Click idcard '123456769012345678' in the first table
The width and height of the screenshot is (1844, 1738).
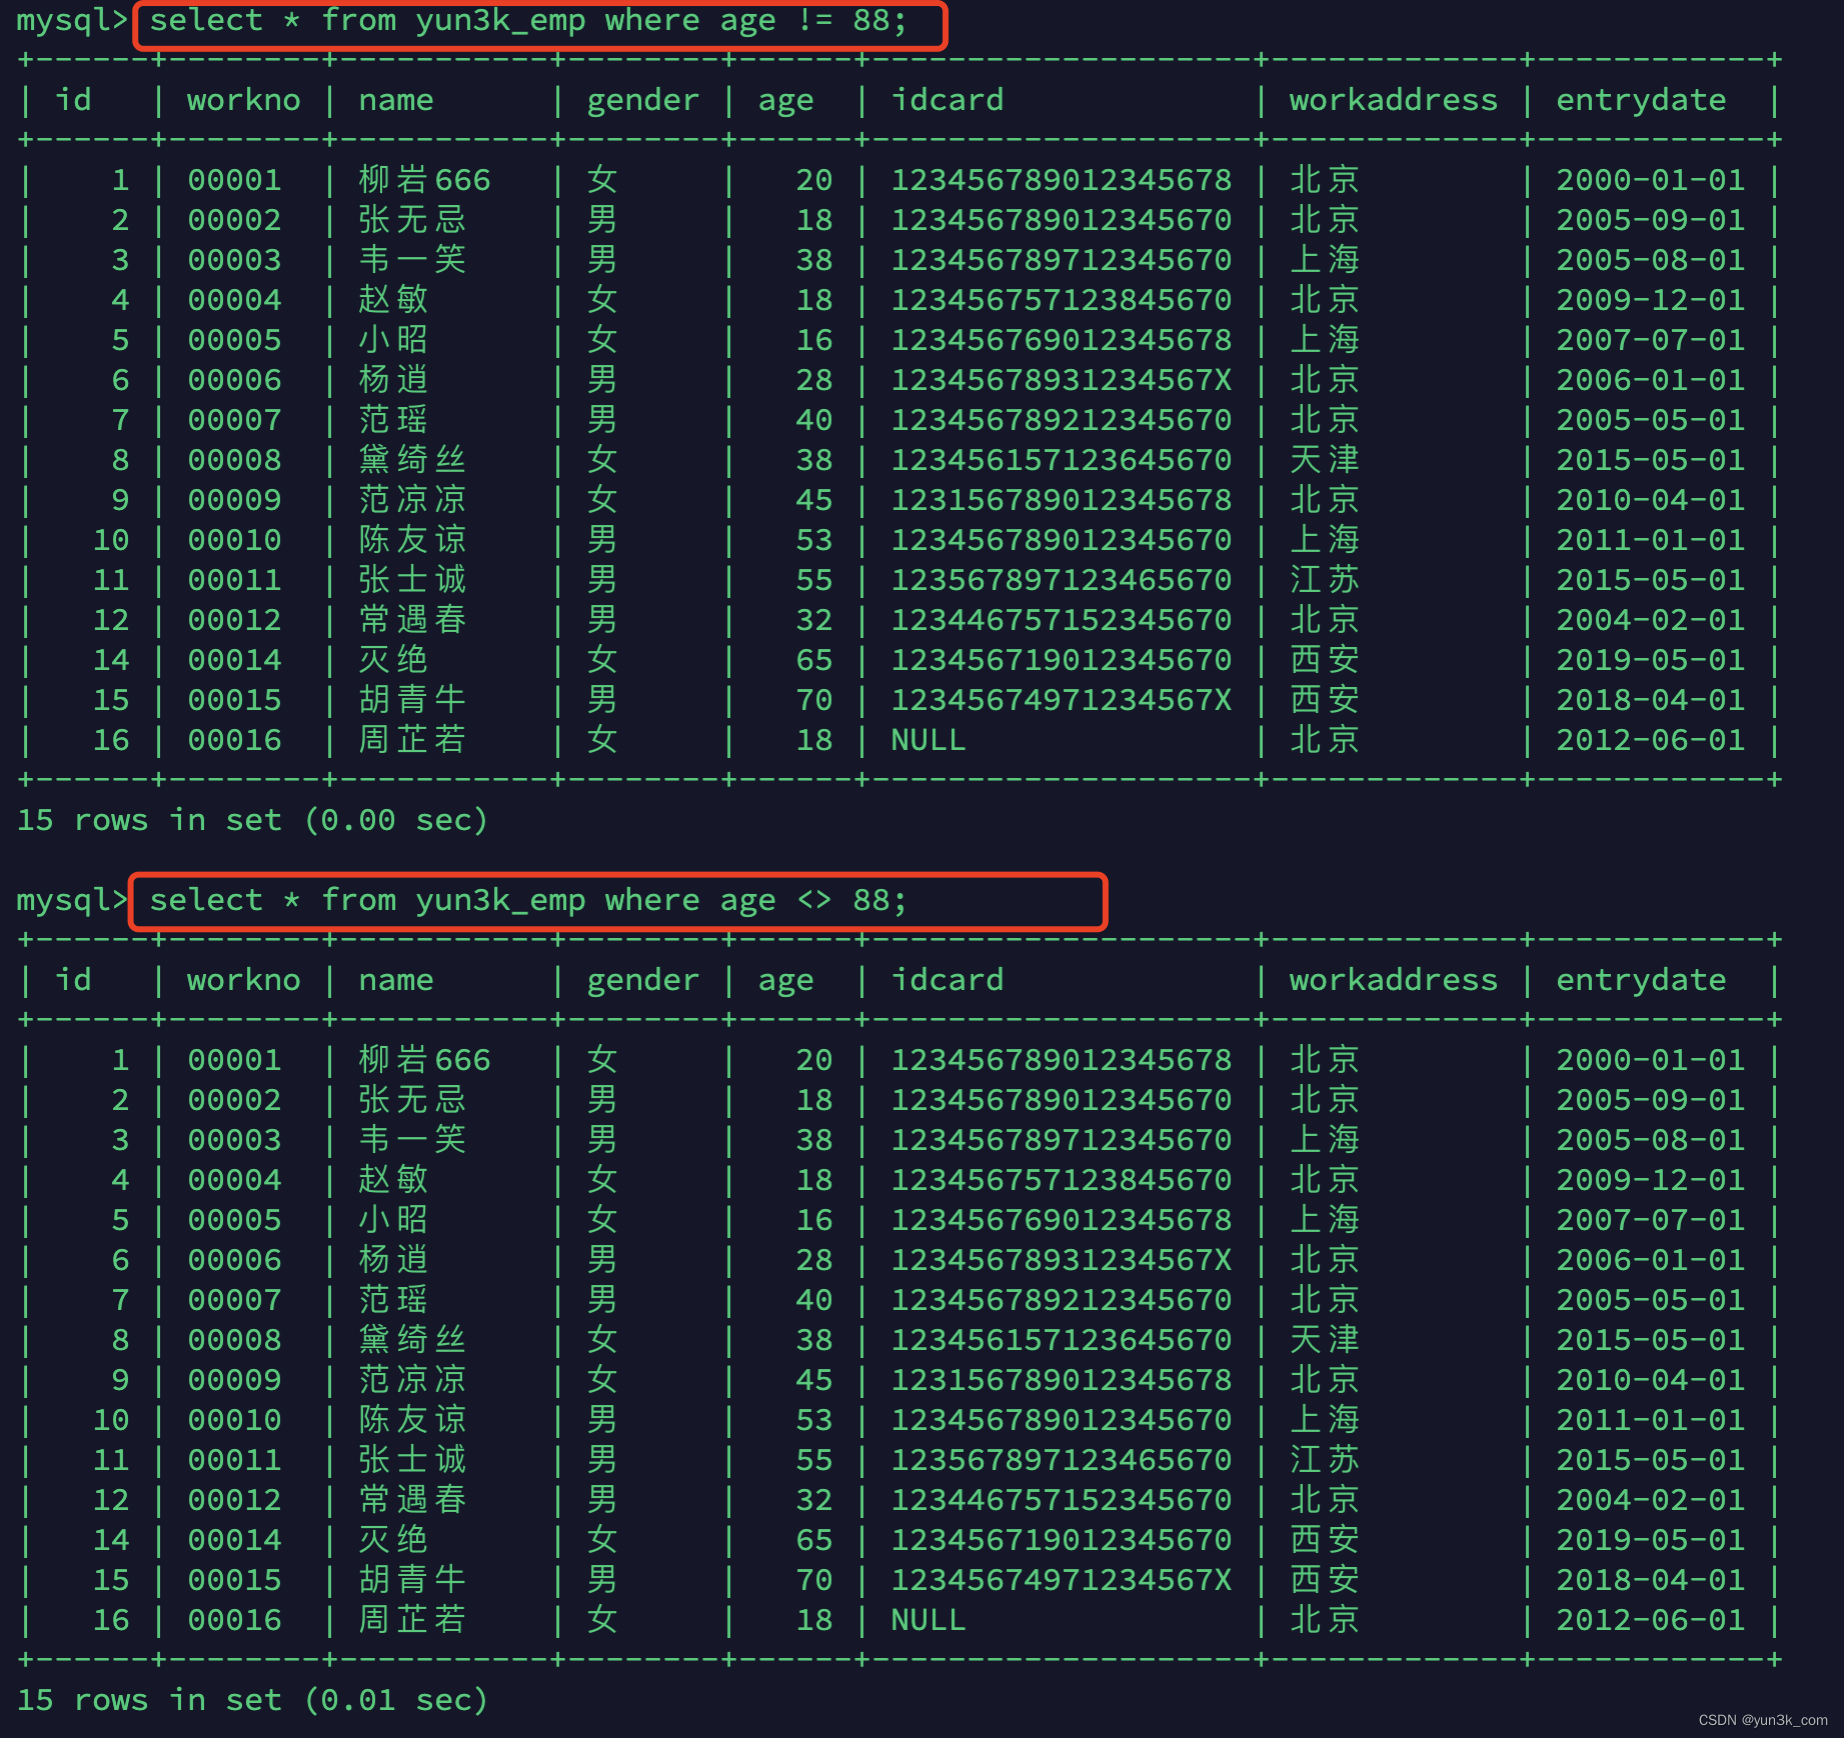click(x=1061, y=340)
